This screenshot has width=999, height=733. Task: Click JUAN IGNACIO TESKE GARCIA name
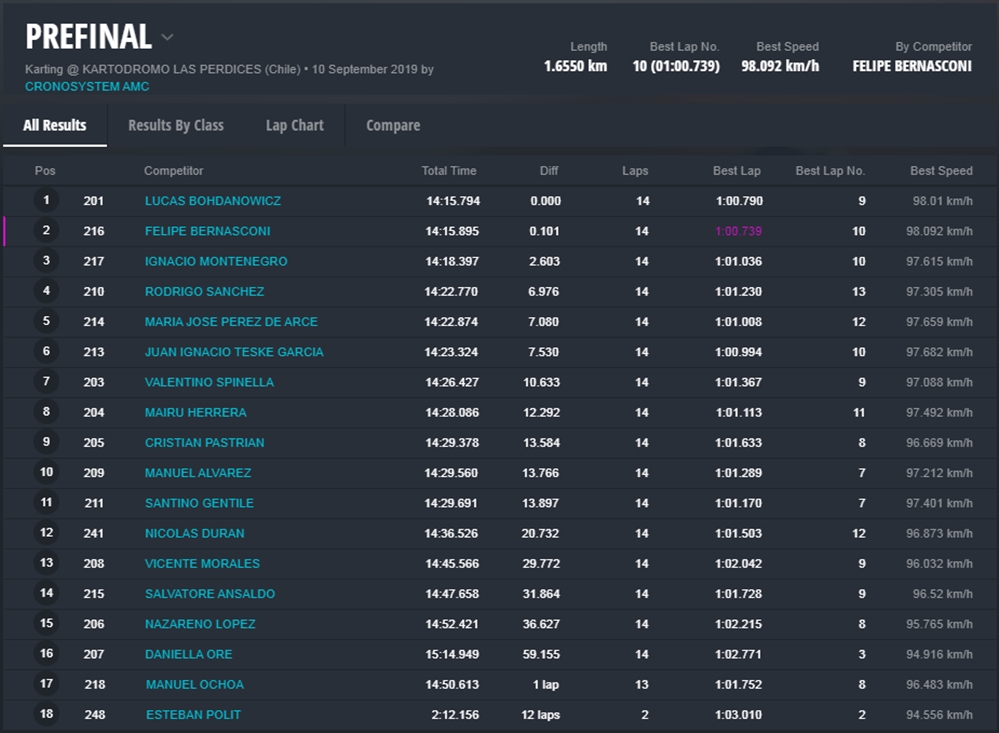click(x=234, y=352)
